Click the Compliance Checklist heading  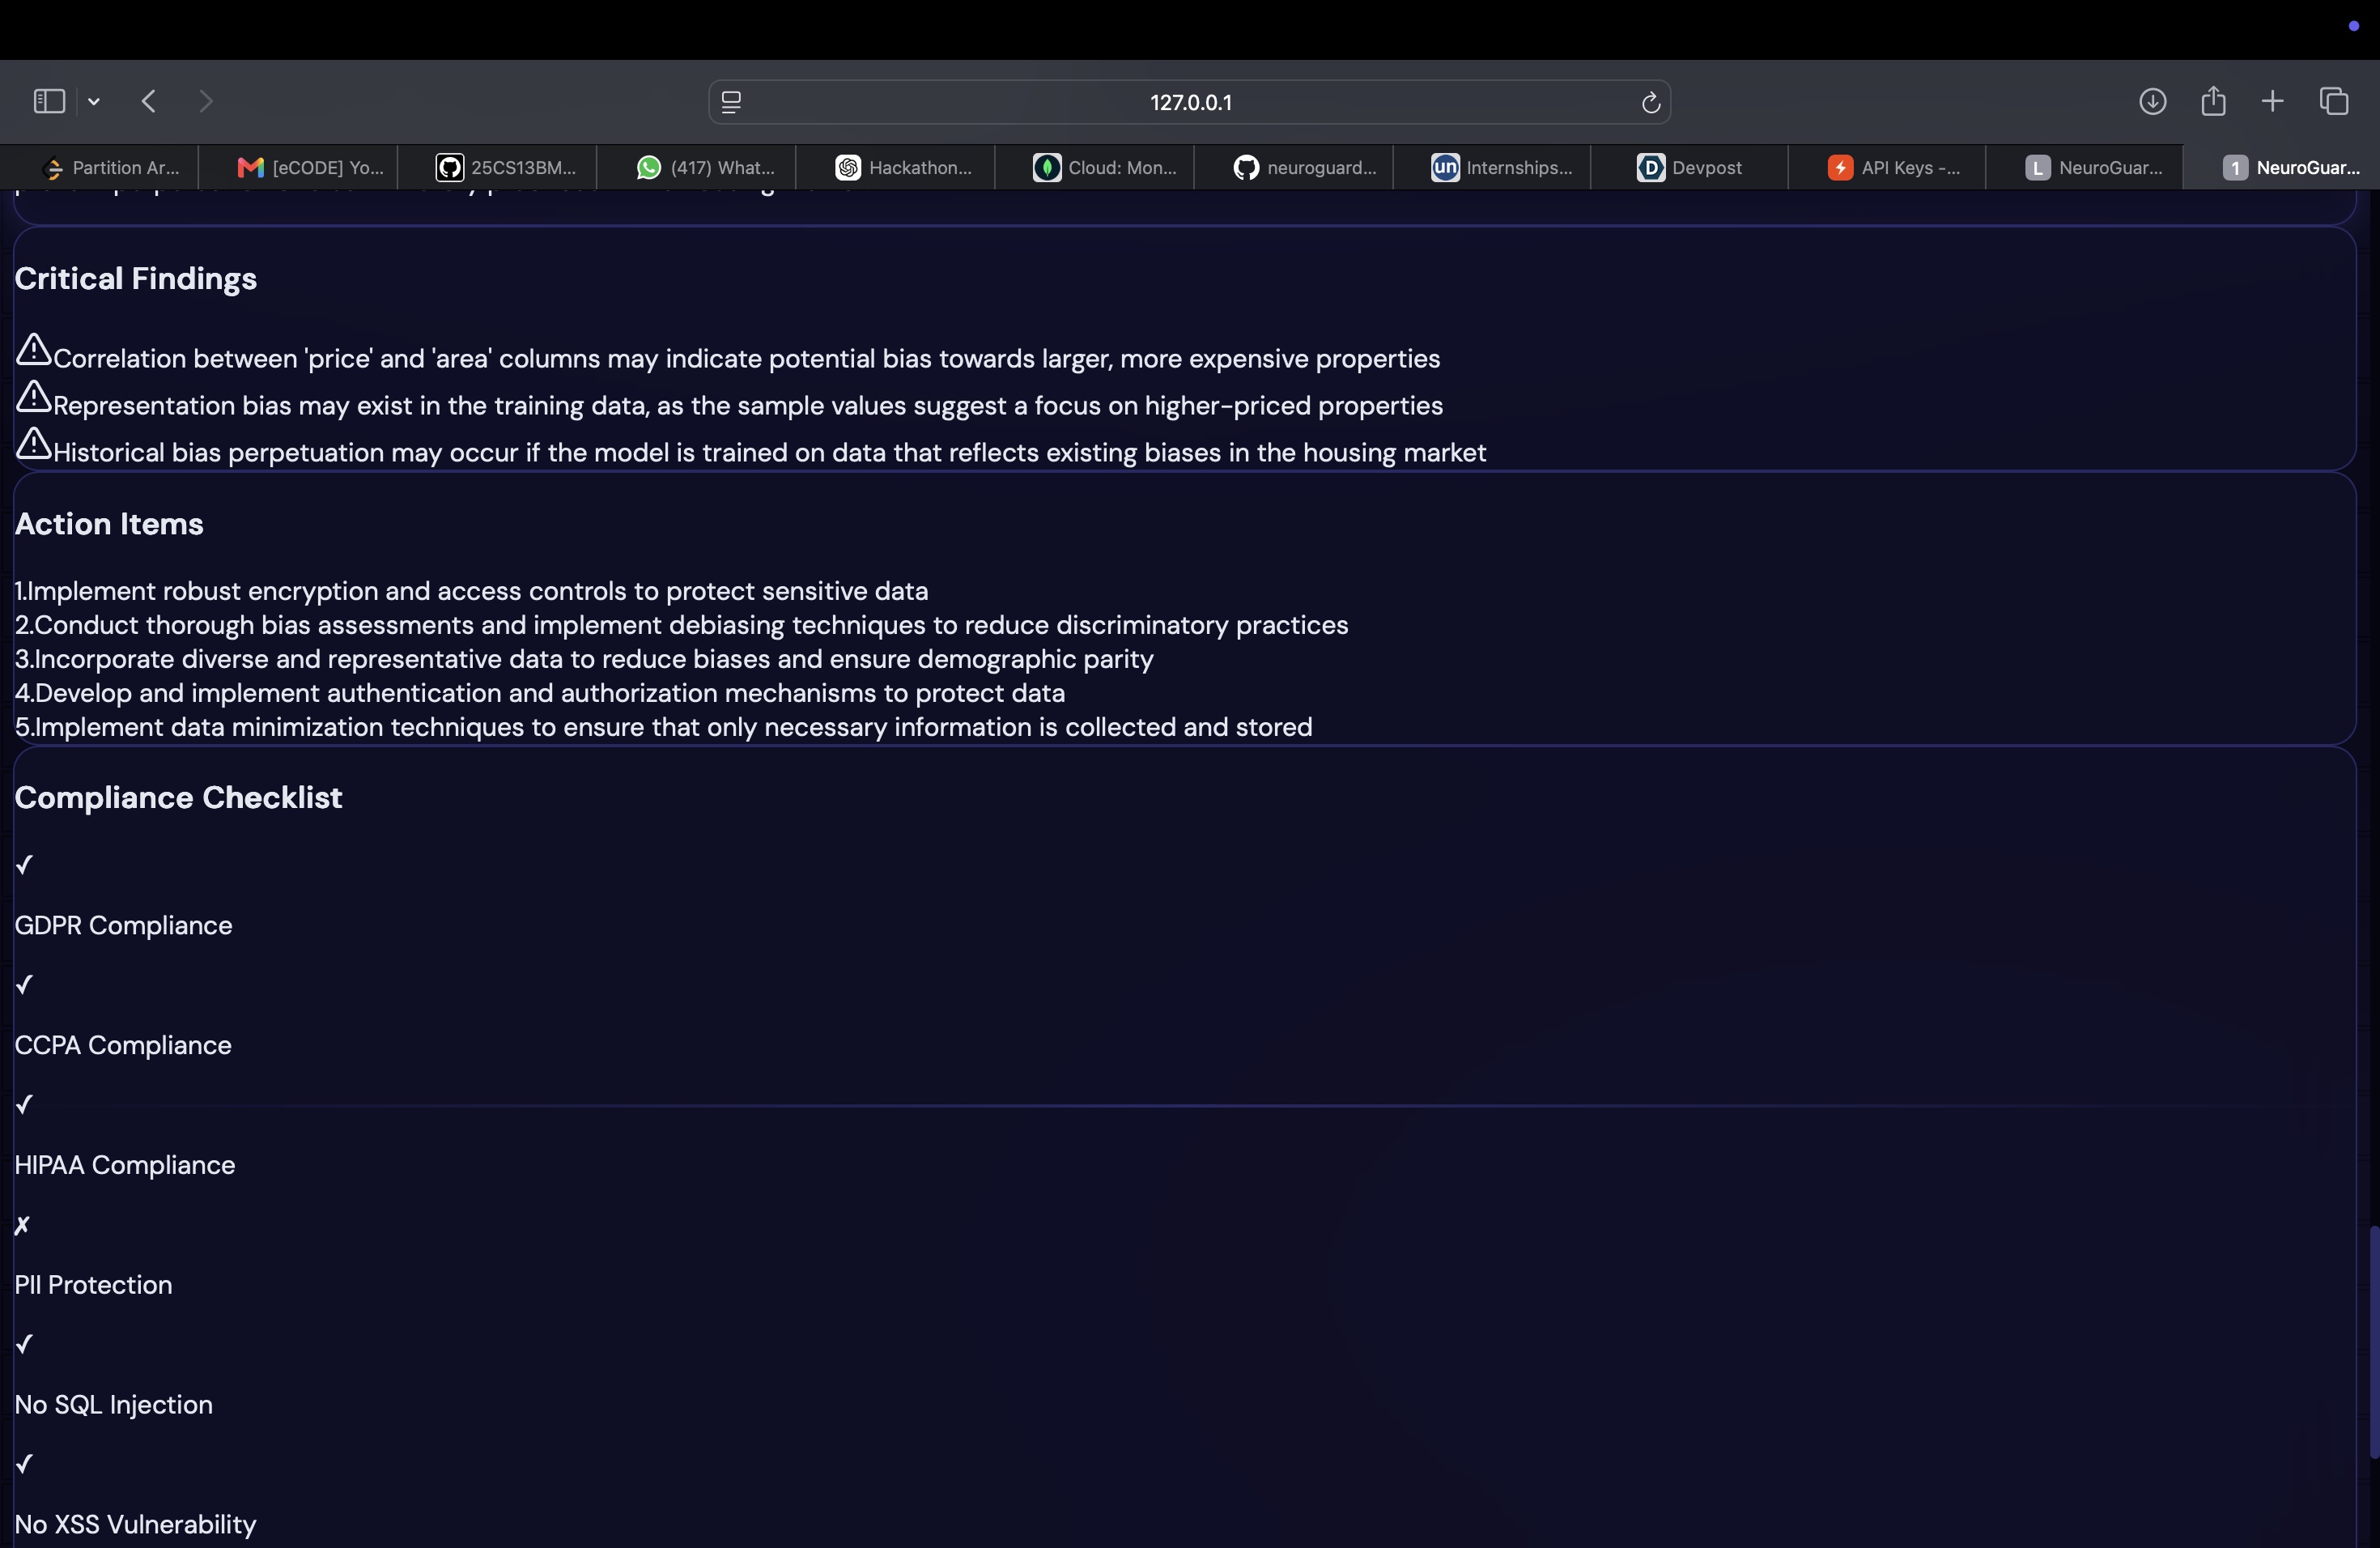tap(179, 798)
